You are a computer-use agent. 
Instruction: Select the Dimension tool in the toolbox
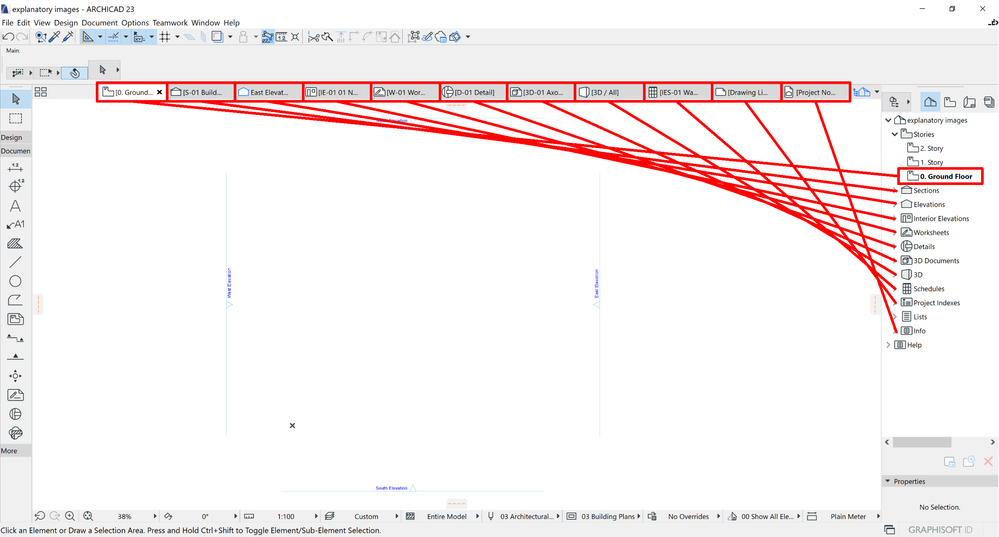(x=15, y=168)
